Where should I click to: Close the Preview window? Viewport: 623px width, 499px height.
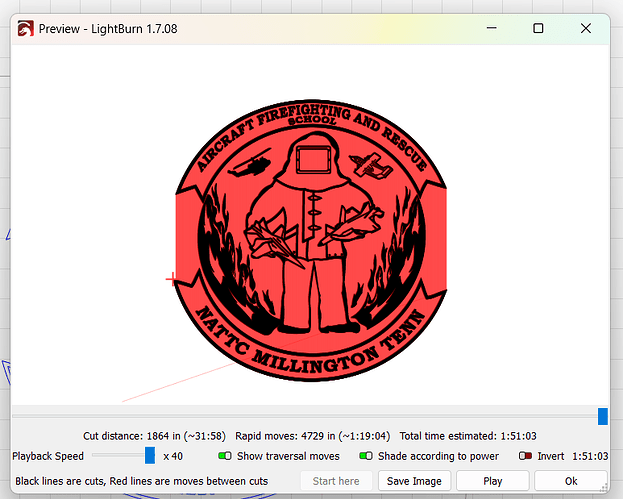[x=586, y=28]
